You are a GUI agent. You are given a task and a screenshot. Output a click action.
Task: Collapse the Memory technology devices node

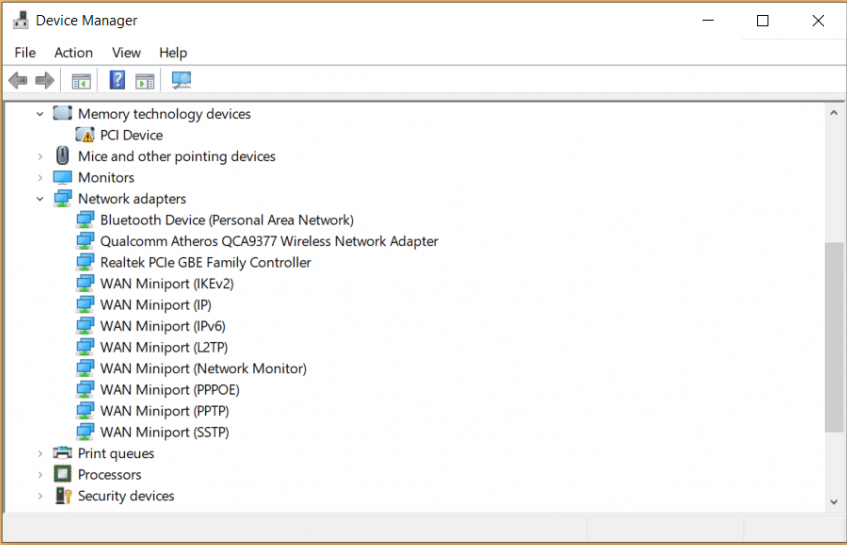(x=40, y=114)
